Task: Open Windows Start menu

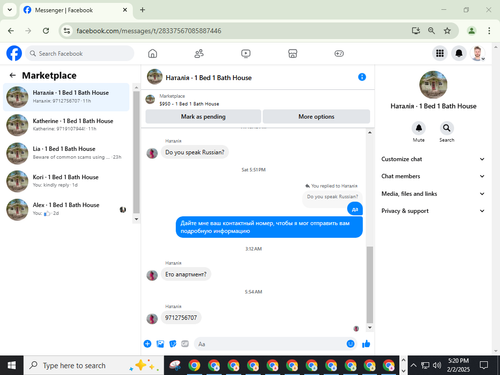Action: coord(11,365)
